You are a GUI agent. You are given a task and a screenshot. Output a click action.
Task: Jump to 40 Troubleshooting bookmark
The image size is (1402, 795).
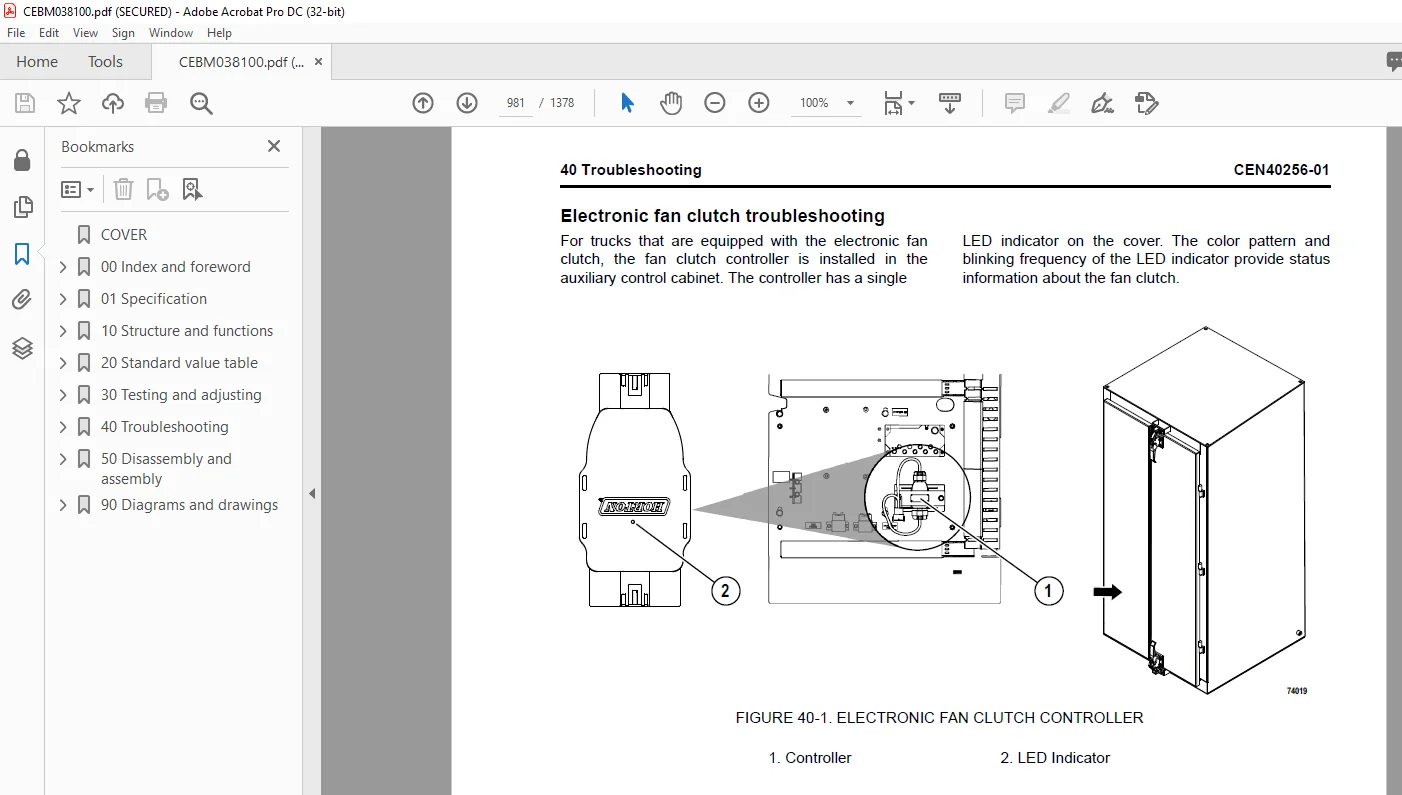(x=165, y=427)
